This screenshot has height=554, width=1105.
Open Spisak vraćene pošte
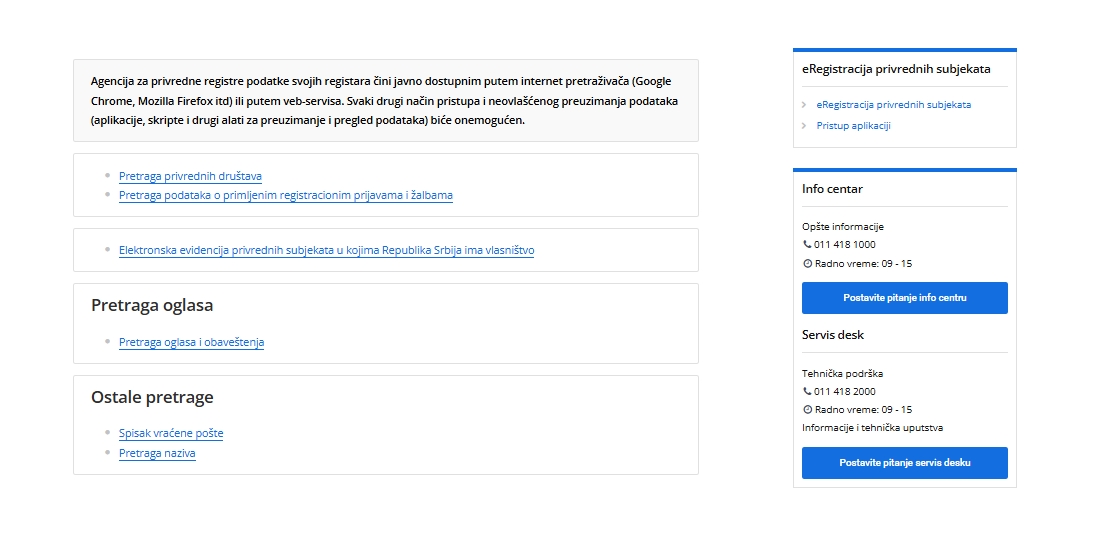[x=171, y=433]
